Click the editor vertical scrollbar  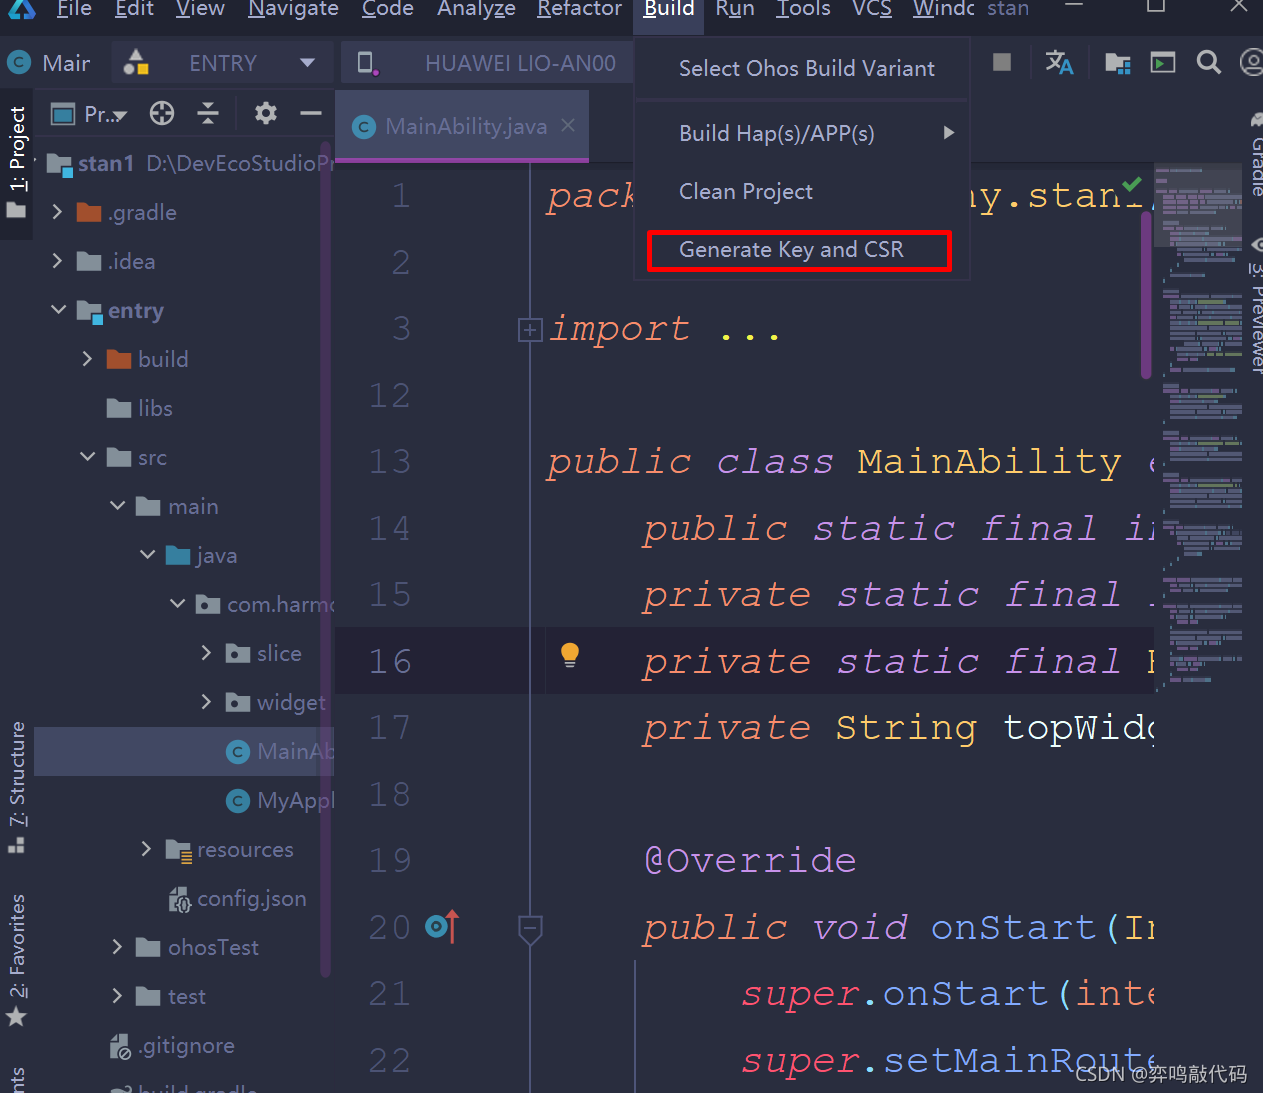(x=1146, y=295)
